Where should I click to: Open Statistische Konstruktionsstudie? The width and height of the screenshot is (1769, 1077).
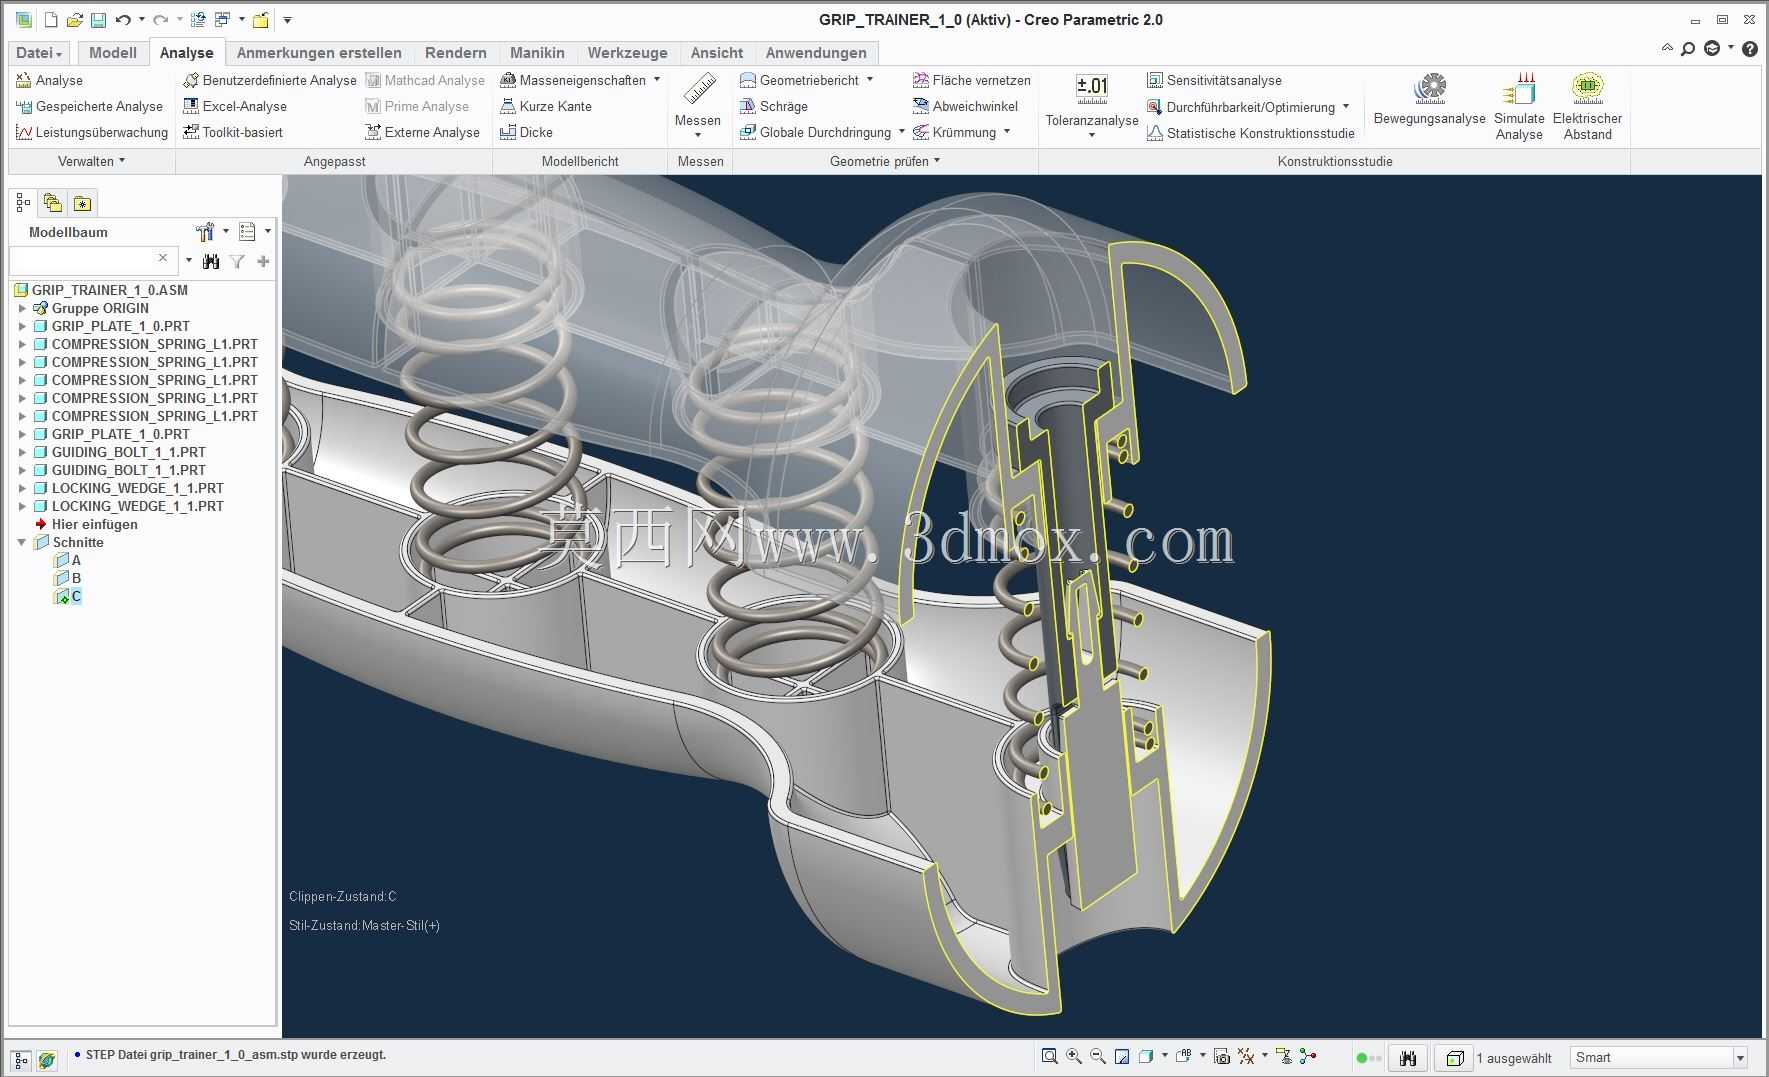1251,133
